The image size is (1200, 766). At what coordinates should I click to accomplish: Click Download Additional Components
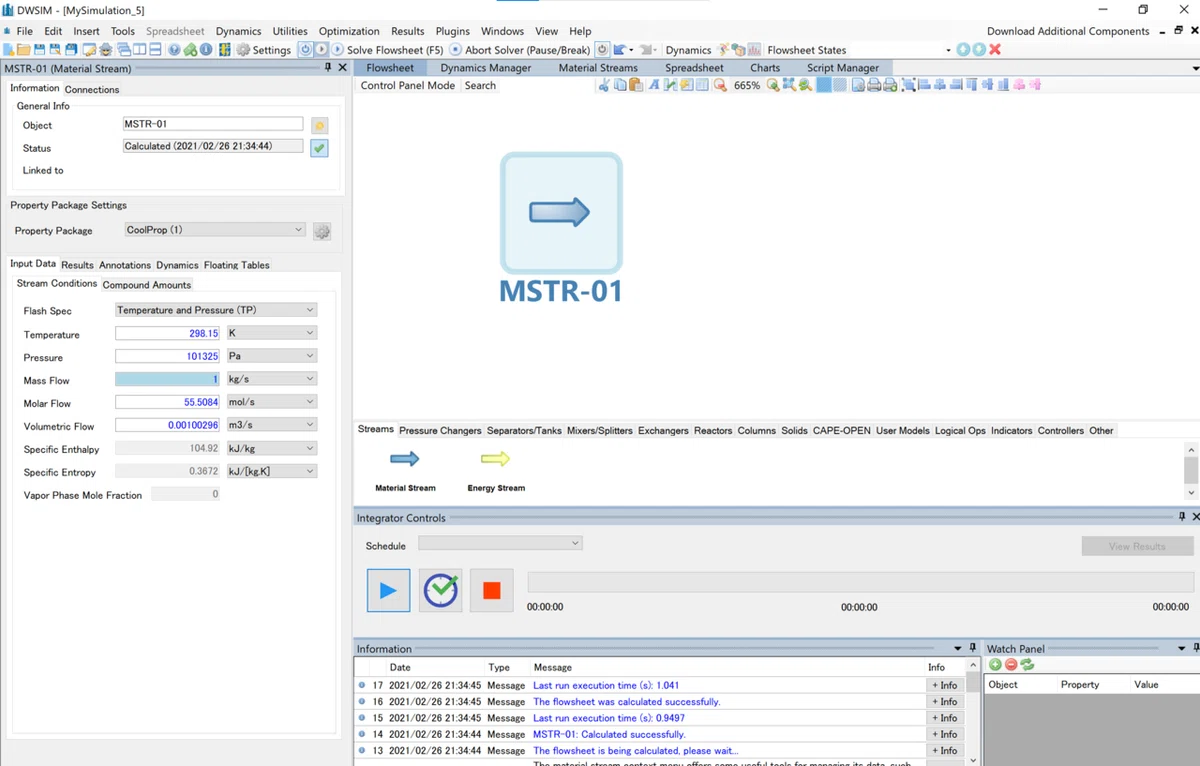(1068, 31)
